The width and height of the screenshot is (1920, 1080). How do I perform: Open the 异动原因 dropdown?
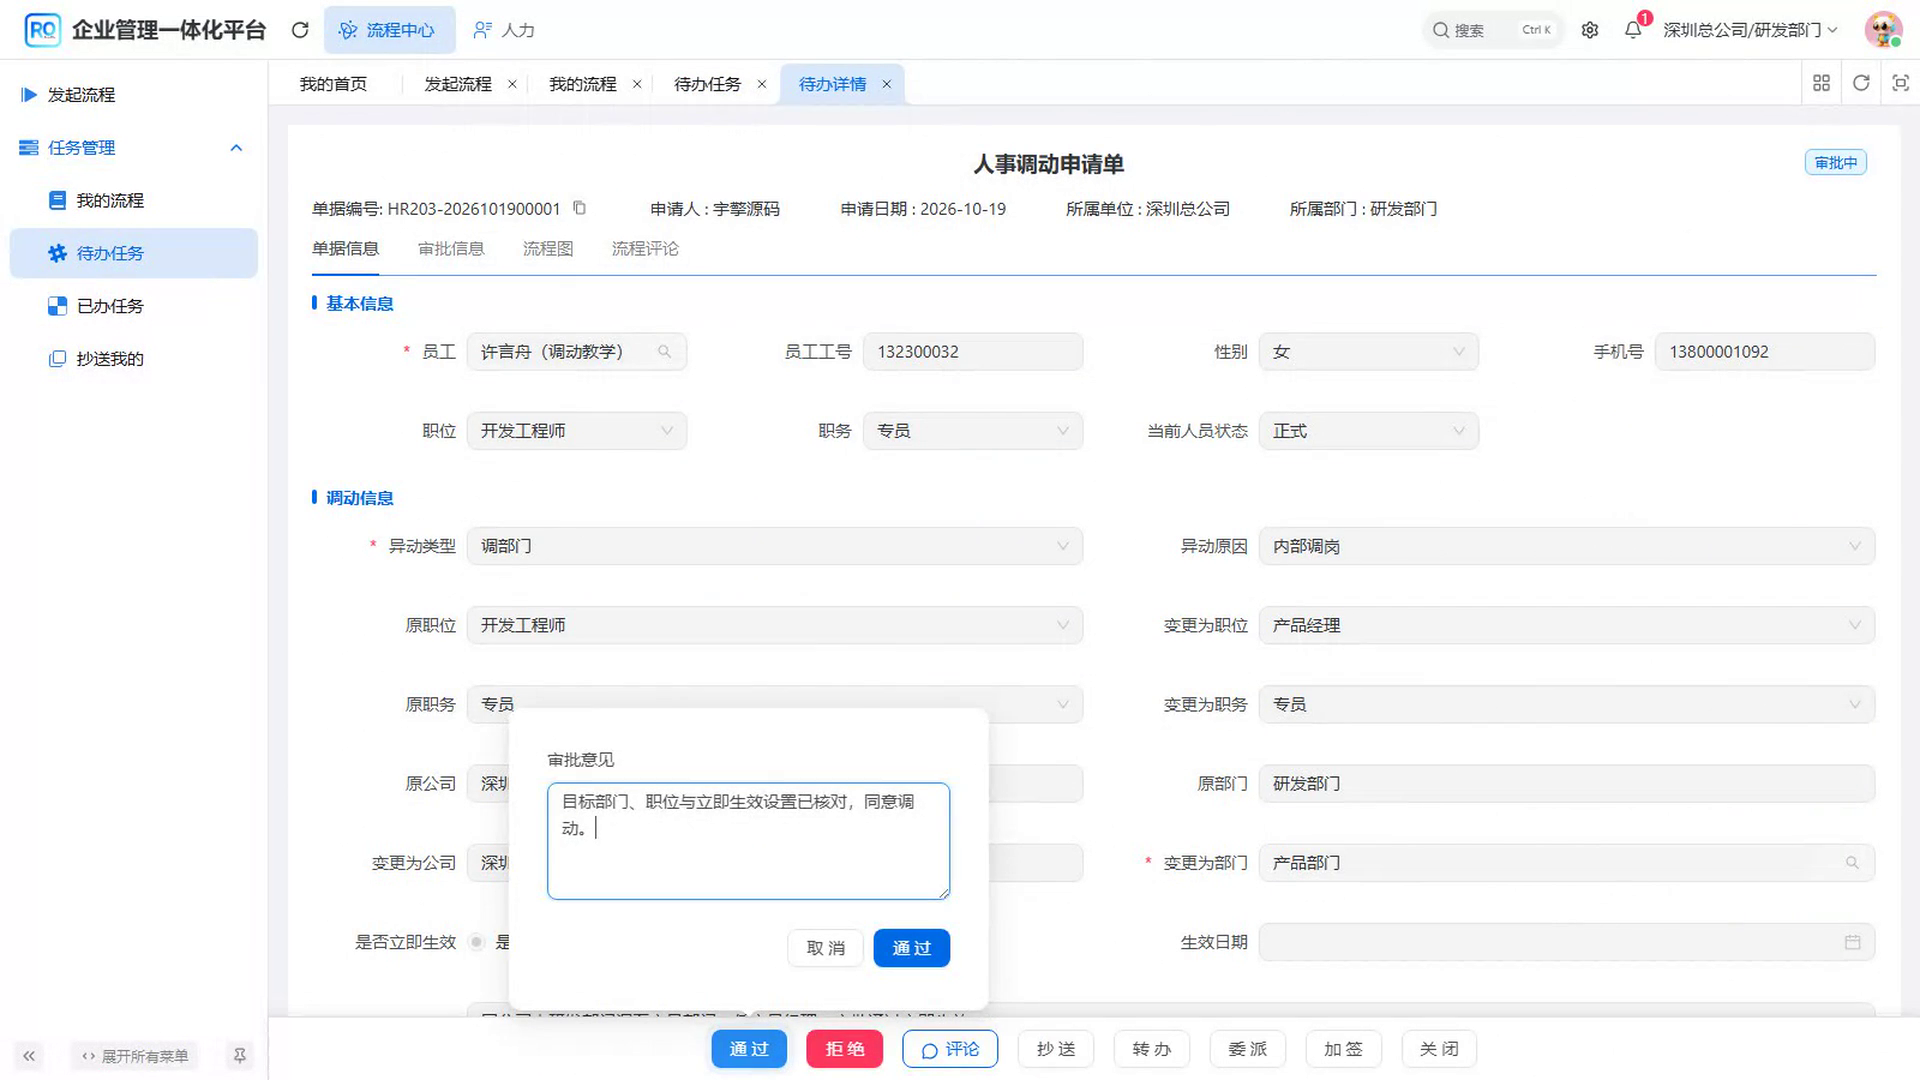tap(1566, 546)
